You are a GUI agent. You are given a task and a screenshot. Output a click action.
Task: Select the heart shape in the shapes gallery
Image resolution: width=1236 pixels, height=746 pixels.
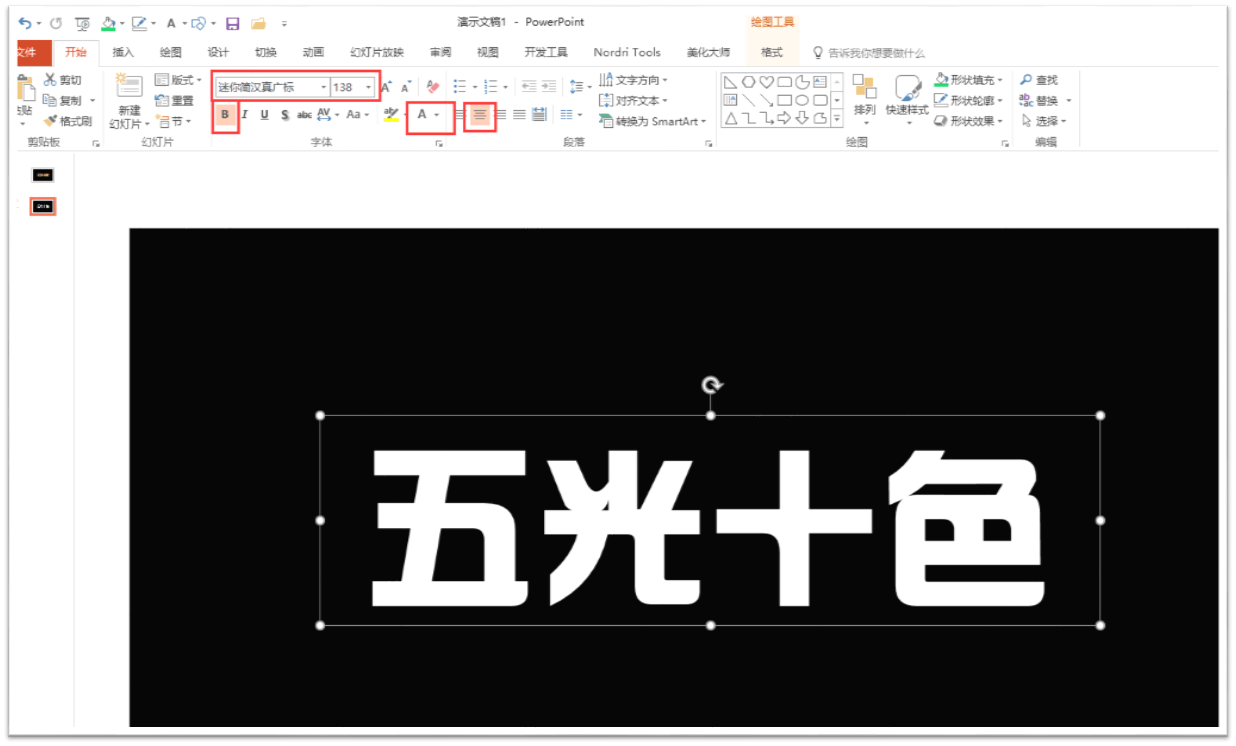pyautogui.click(x=766, y=81)
